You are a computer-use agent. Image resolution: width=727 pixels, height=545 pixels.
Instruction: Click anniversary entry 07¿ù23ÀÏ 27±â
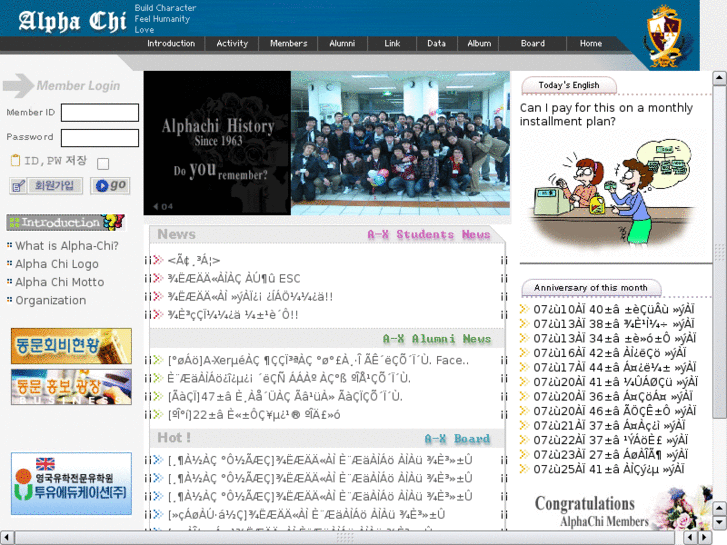tap(610, 455)
